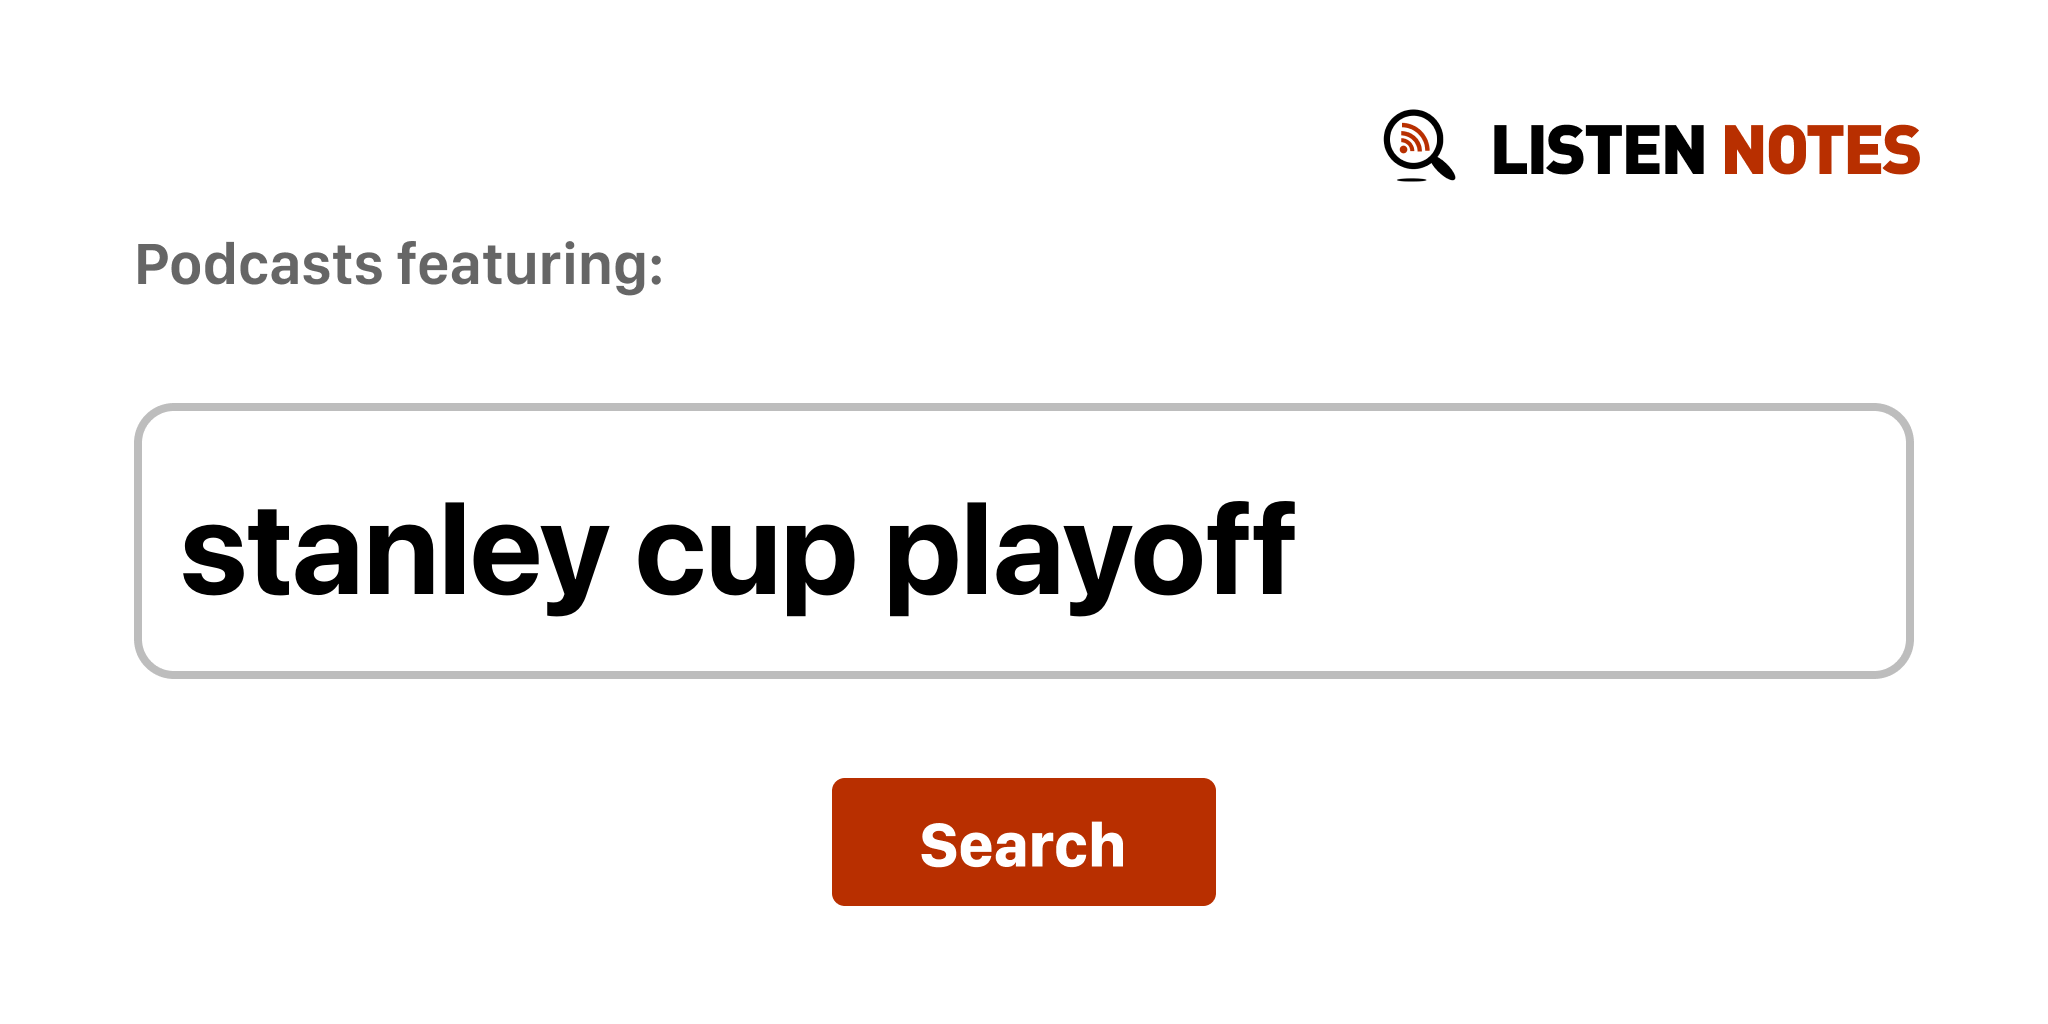Click the word "playoff" in the search box
The image size is (2048, 1024).
pyautogui.click(x=1090, y=551)
